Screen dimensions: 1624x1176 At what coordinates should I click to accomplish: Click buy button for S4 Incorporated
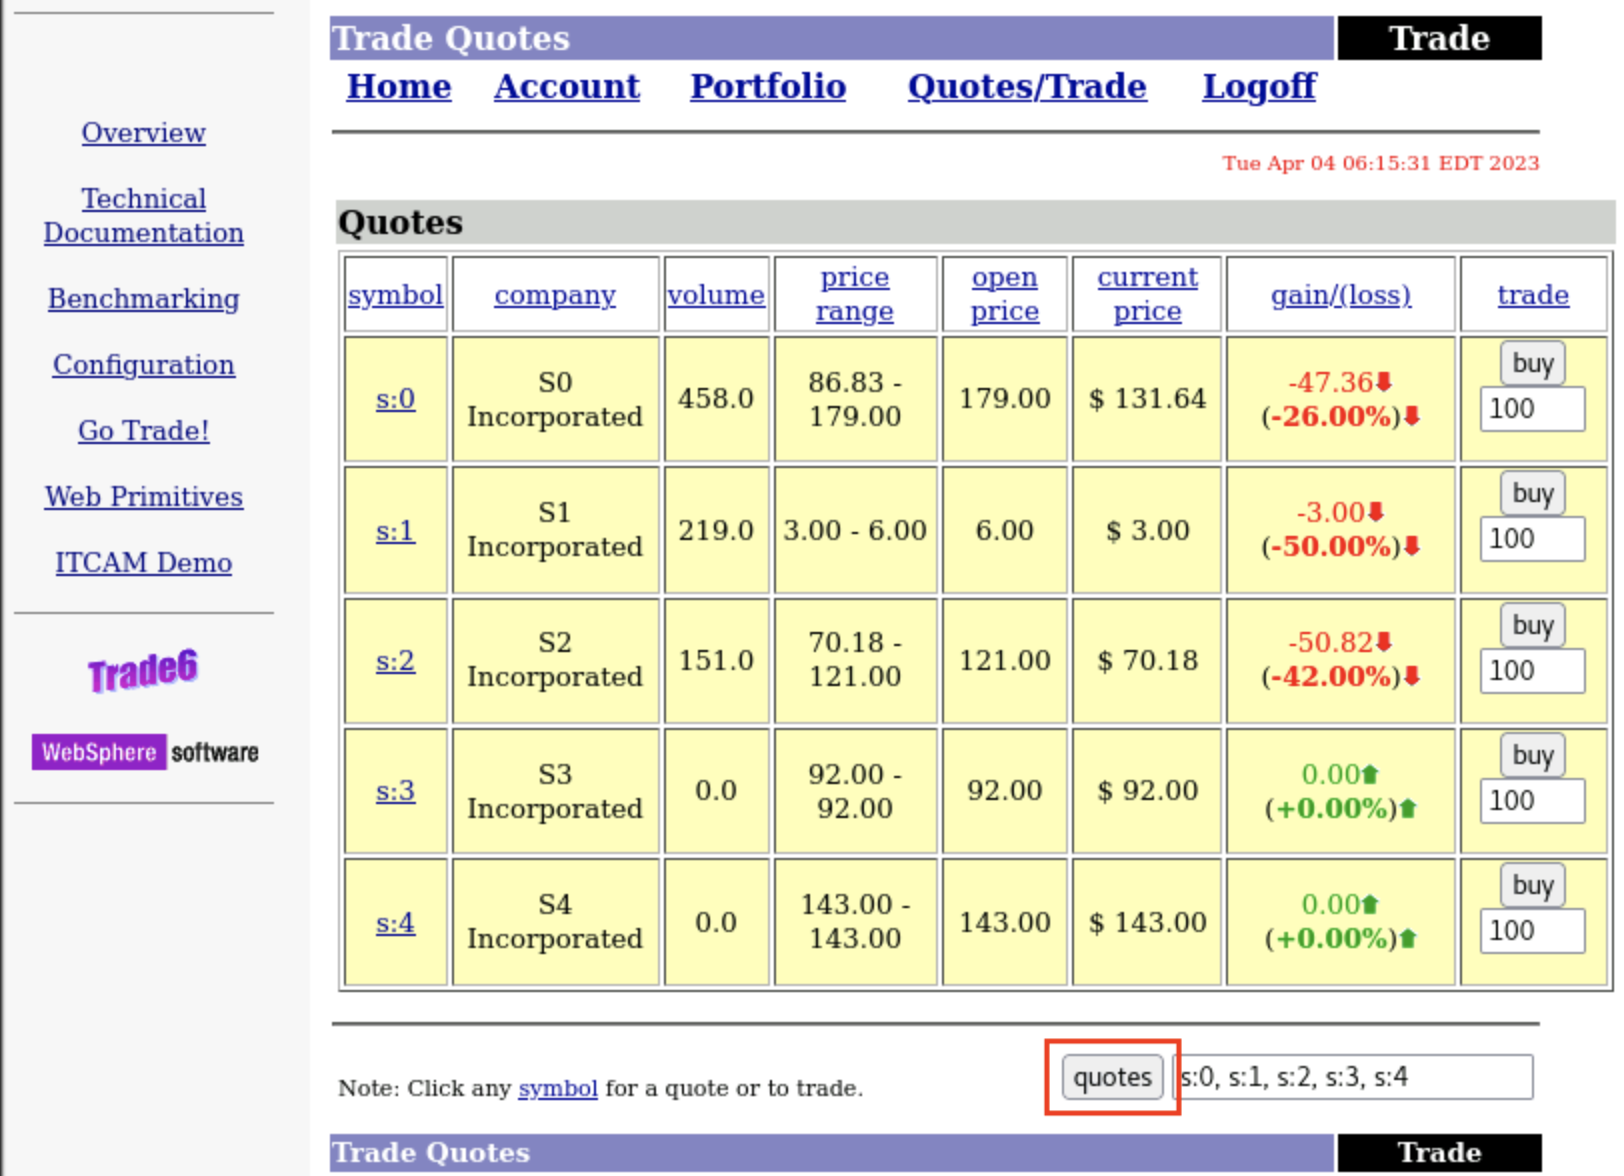(1533, 885)
